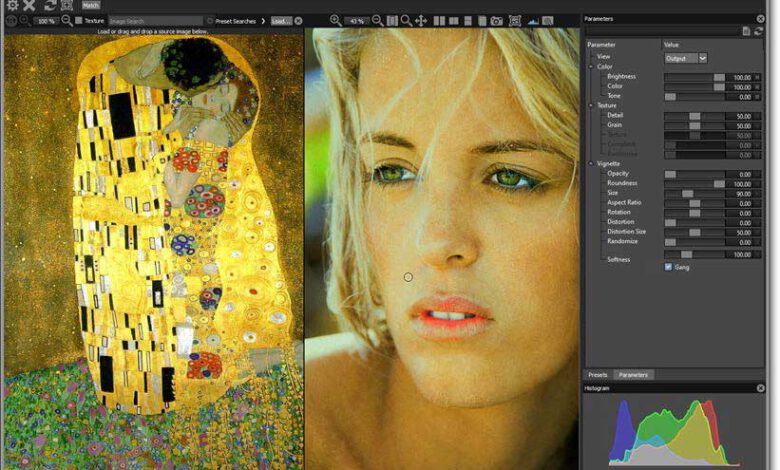Clear the loaded source with the X icon
This screenshot has height=470, width=780.
[x=298, y=20]
